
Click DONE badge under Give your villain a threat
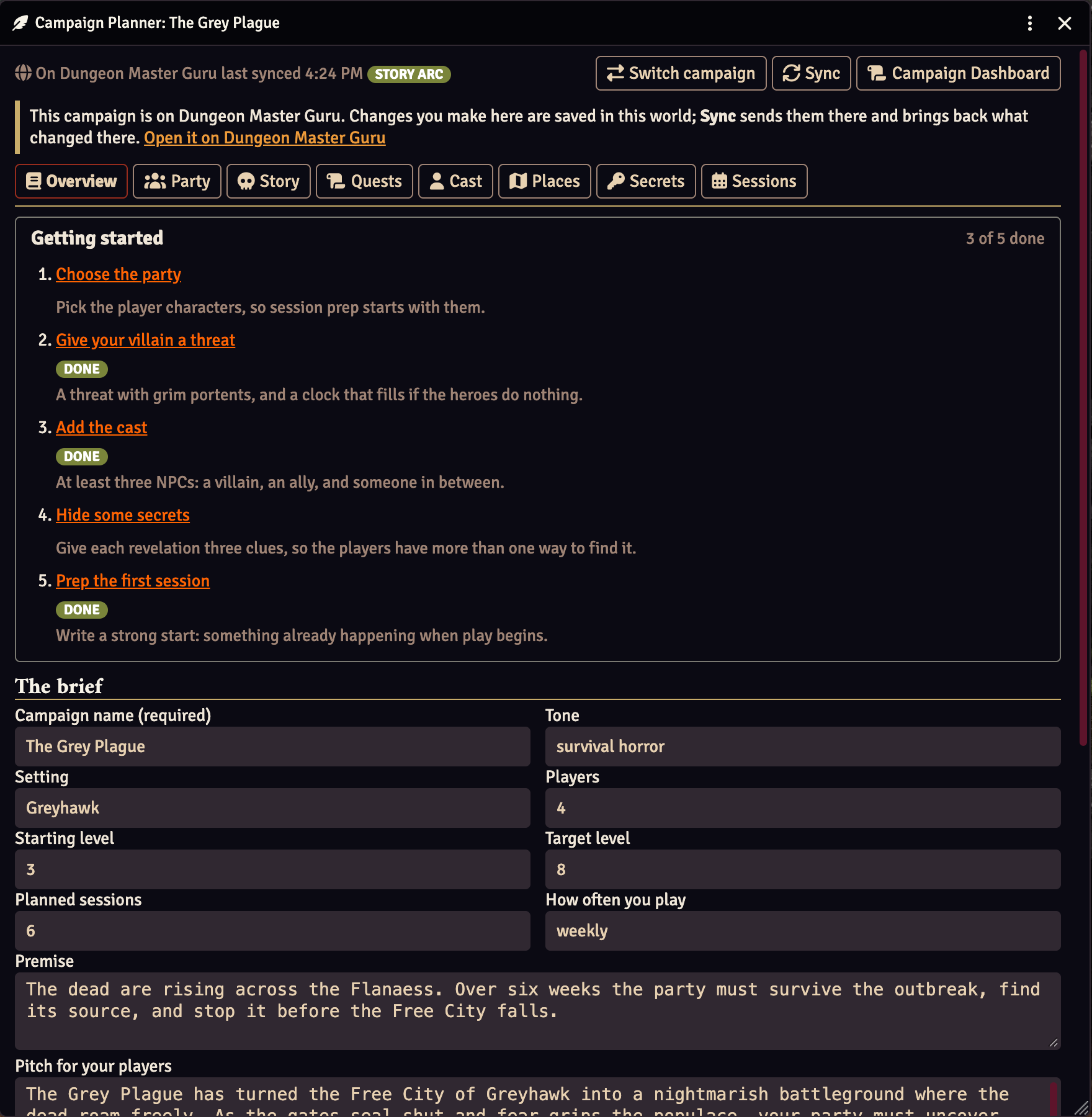click(82, 369)
